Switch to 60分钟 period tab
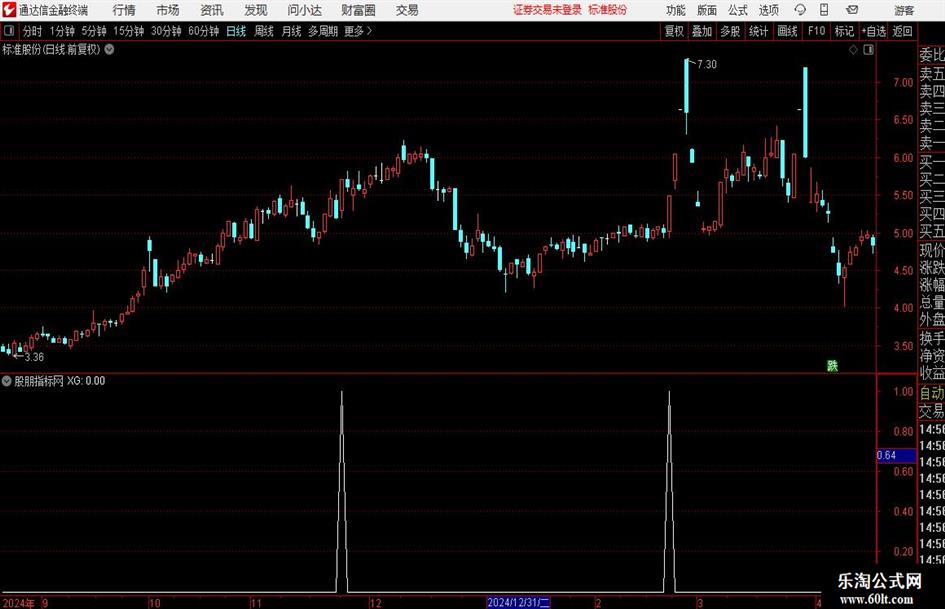The height and width of the screenshot is (609, 945). pyautogui.click(x=204, y=31)
